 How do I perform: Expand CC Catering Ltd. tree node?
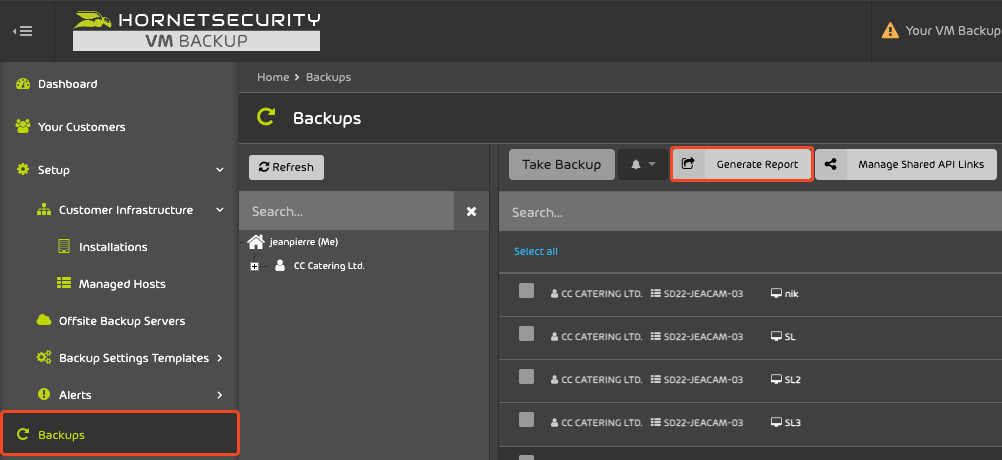[254, 266]
